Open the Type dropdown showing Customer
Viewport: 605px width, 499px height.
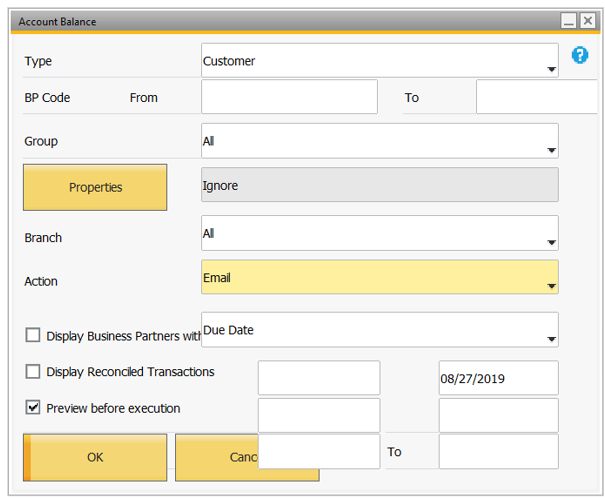380,60
